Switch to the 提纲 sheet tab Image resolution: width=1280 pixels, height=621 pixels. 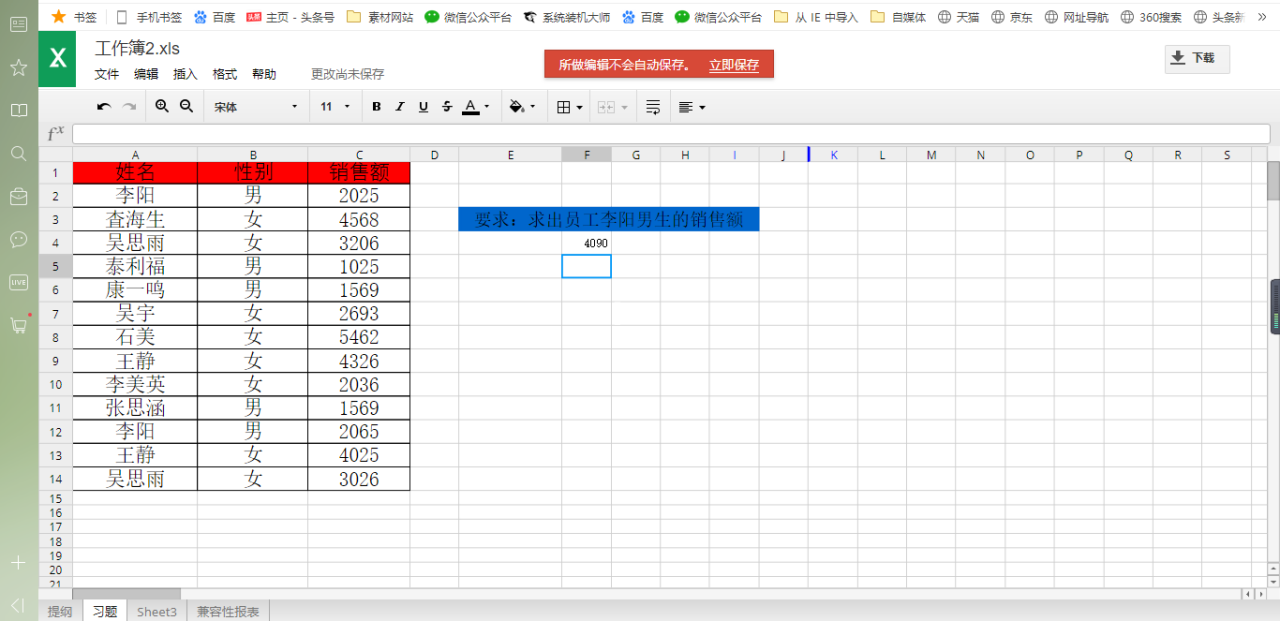pyautogui.click(x=60, y=611)
